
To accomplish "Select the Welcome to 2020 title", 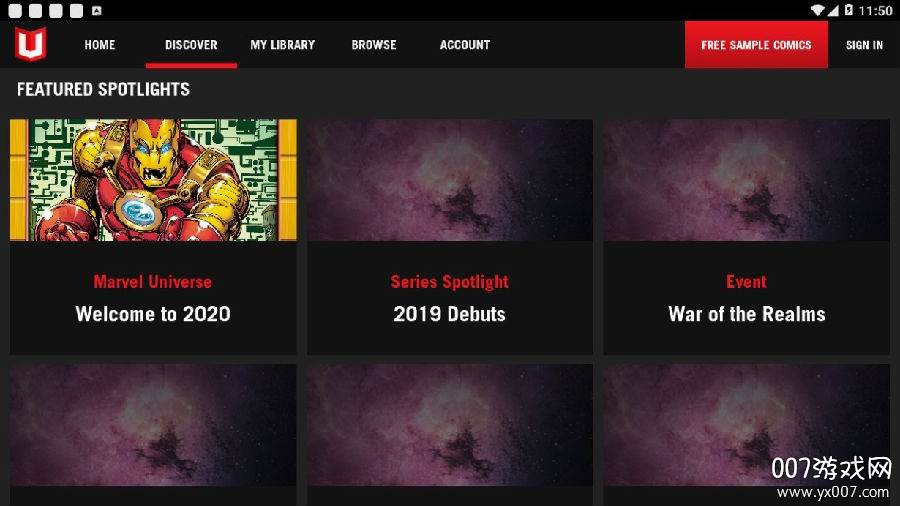I will [x=153, y=314].
